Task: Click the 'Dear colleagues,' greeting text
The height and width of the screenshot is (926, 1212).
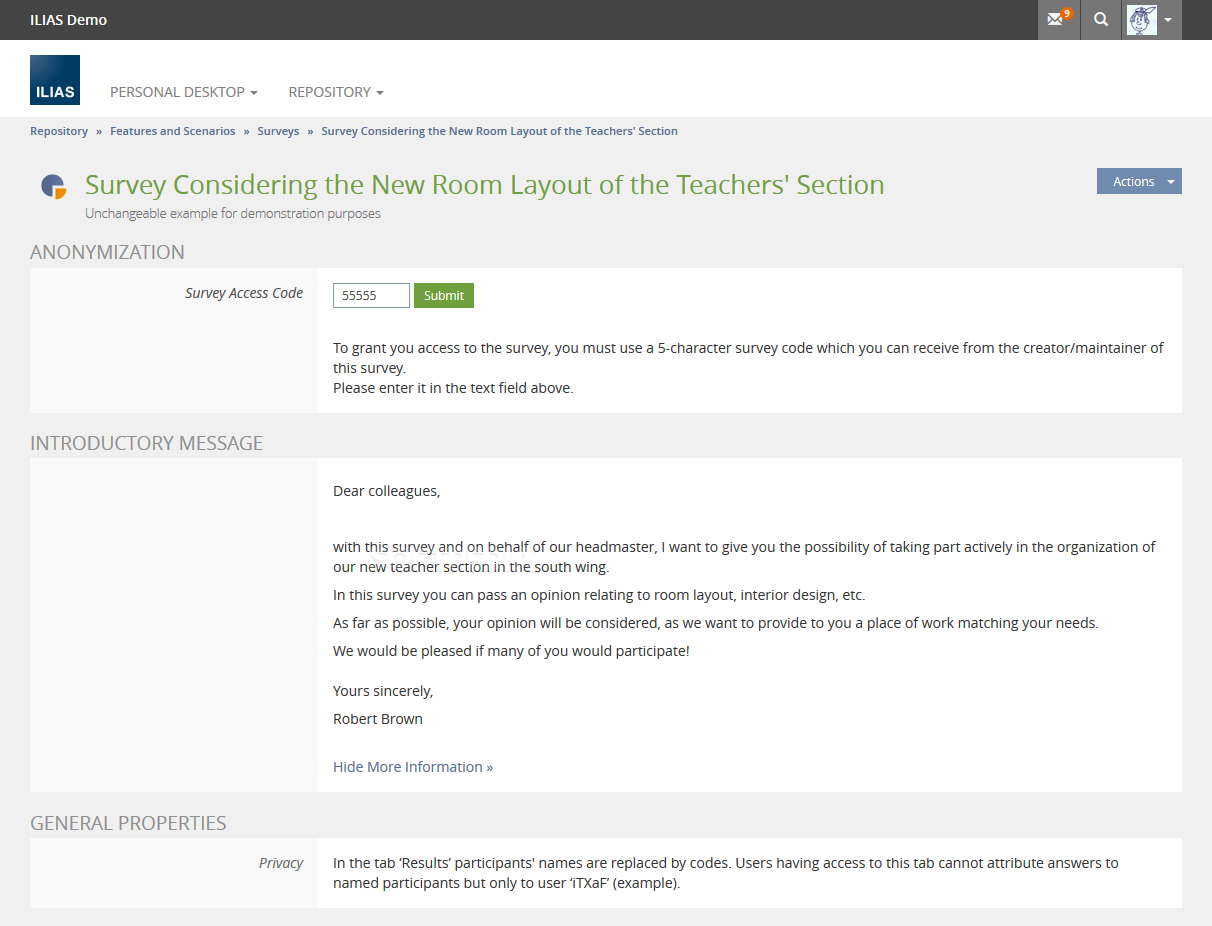Action: [x=386, y=491]
